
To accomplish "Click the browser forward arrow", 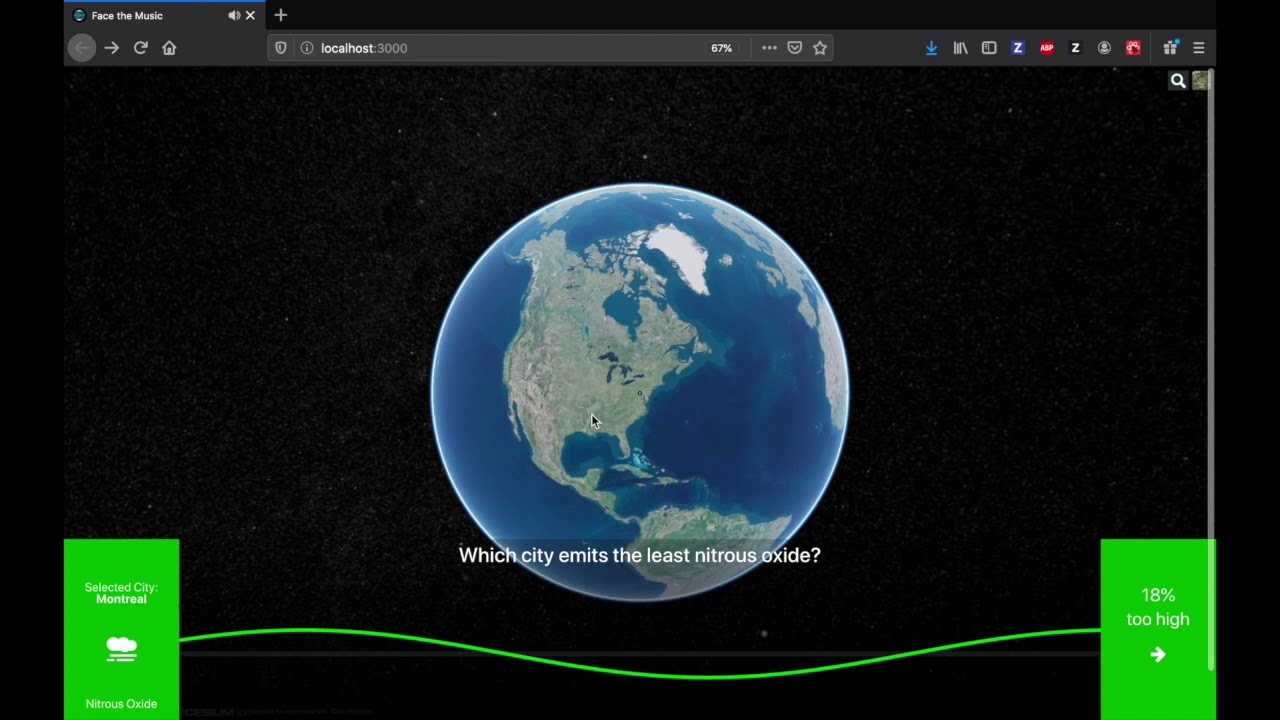I will [112, 48].
